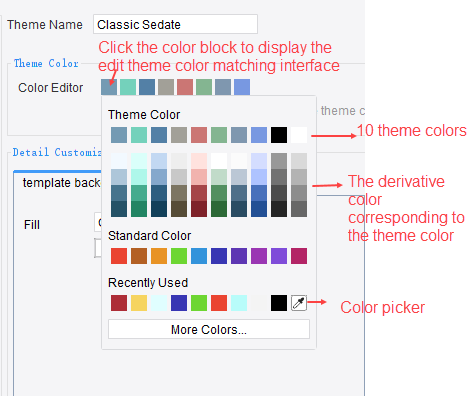Choose the pale mint derivative swatch
The image size is (473, 396).
point(139,161)
